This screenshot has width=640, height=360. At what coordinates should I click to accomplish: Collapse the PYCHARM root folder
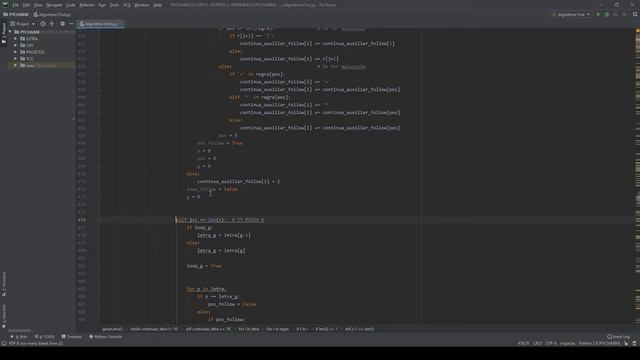pyautogui.click(x=11, y=32)
